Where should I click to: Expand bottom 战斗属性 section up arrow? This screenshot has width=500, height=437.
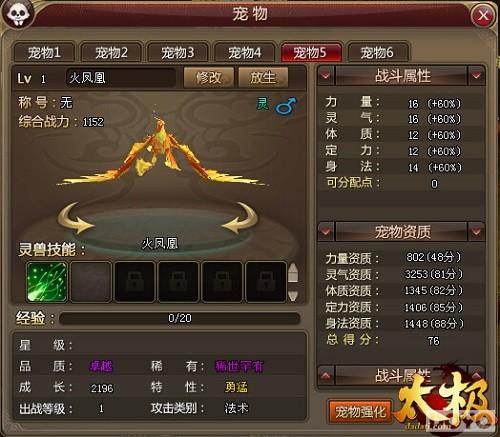coord(326,376)
